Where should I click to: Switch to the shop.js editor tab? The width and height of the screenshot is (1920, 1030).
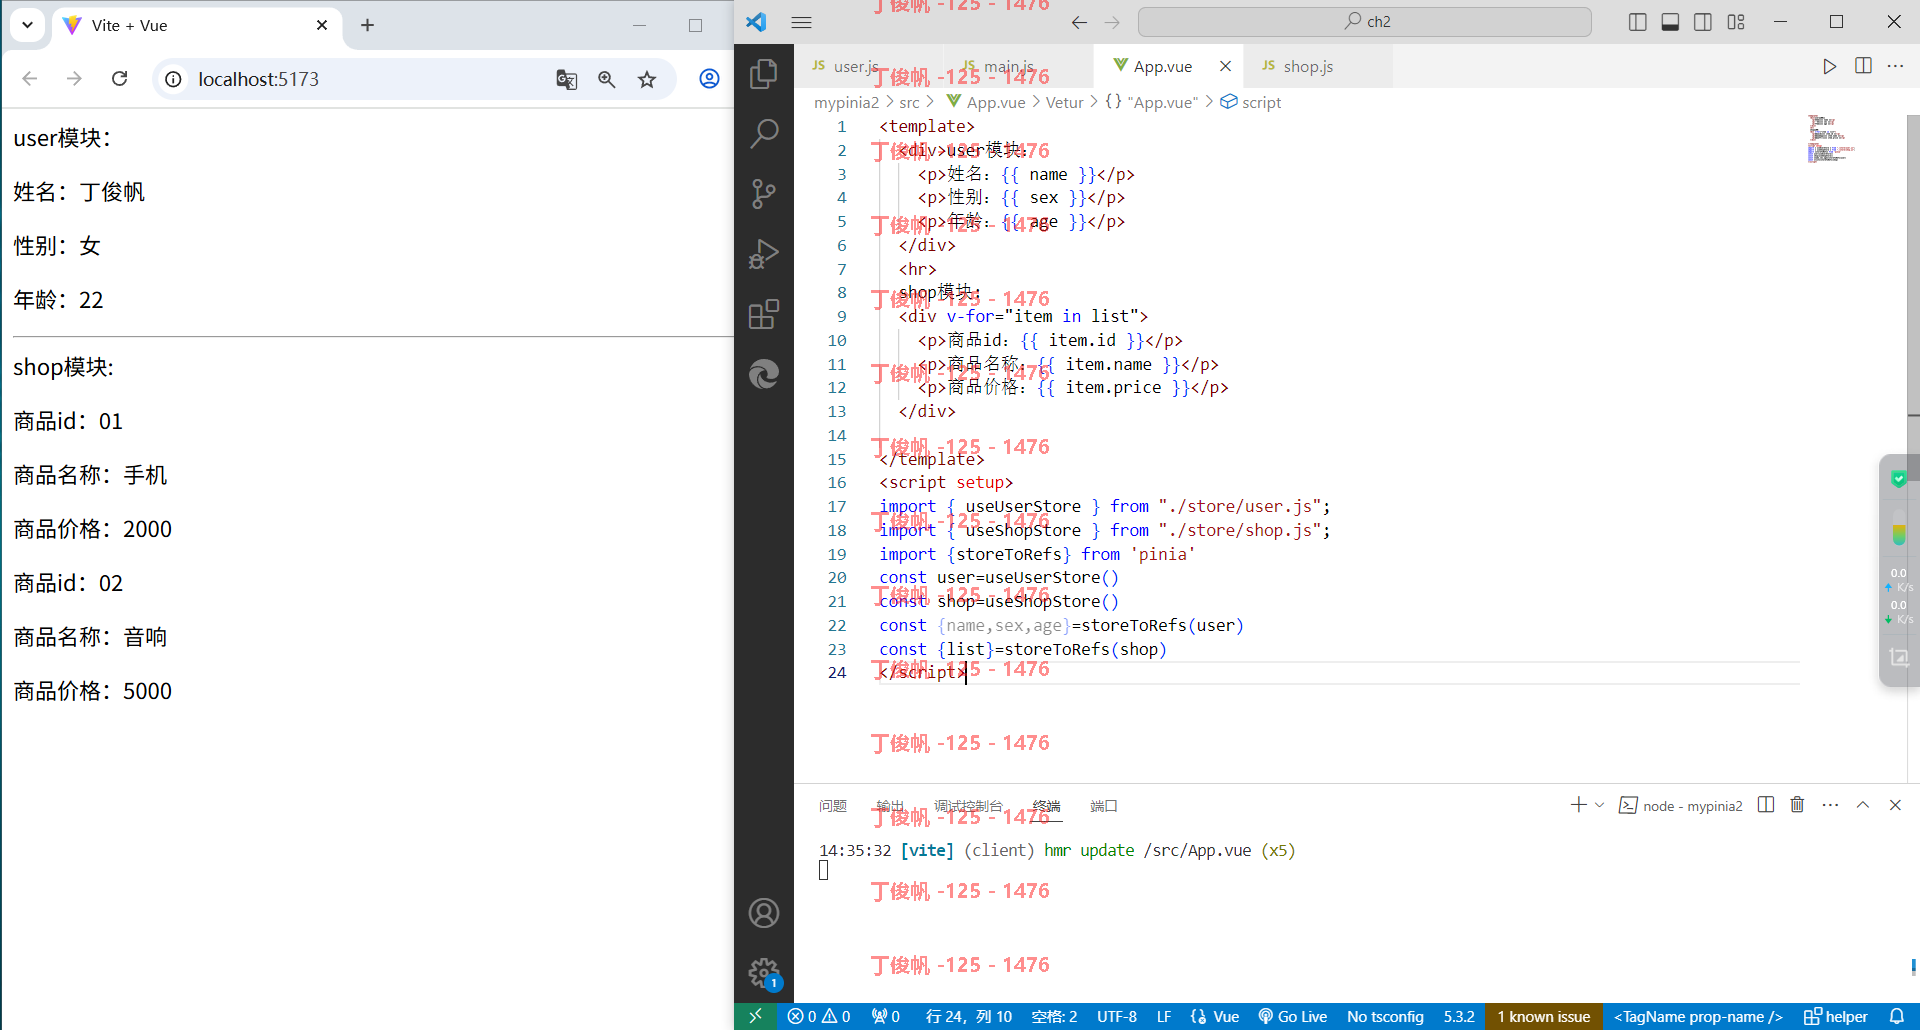[x=1318, y=66]
